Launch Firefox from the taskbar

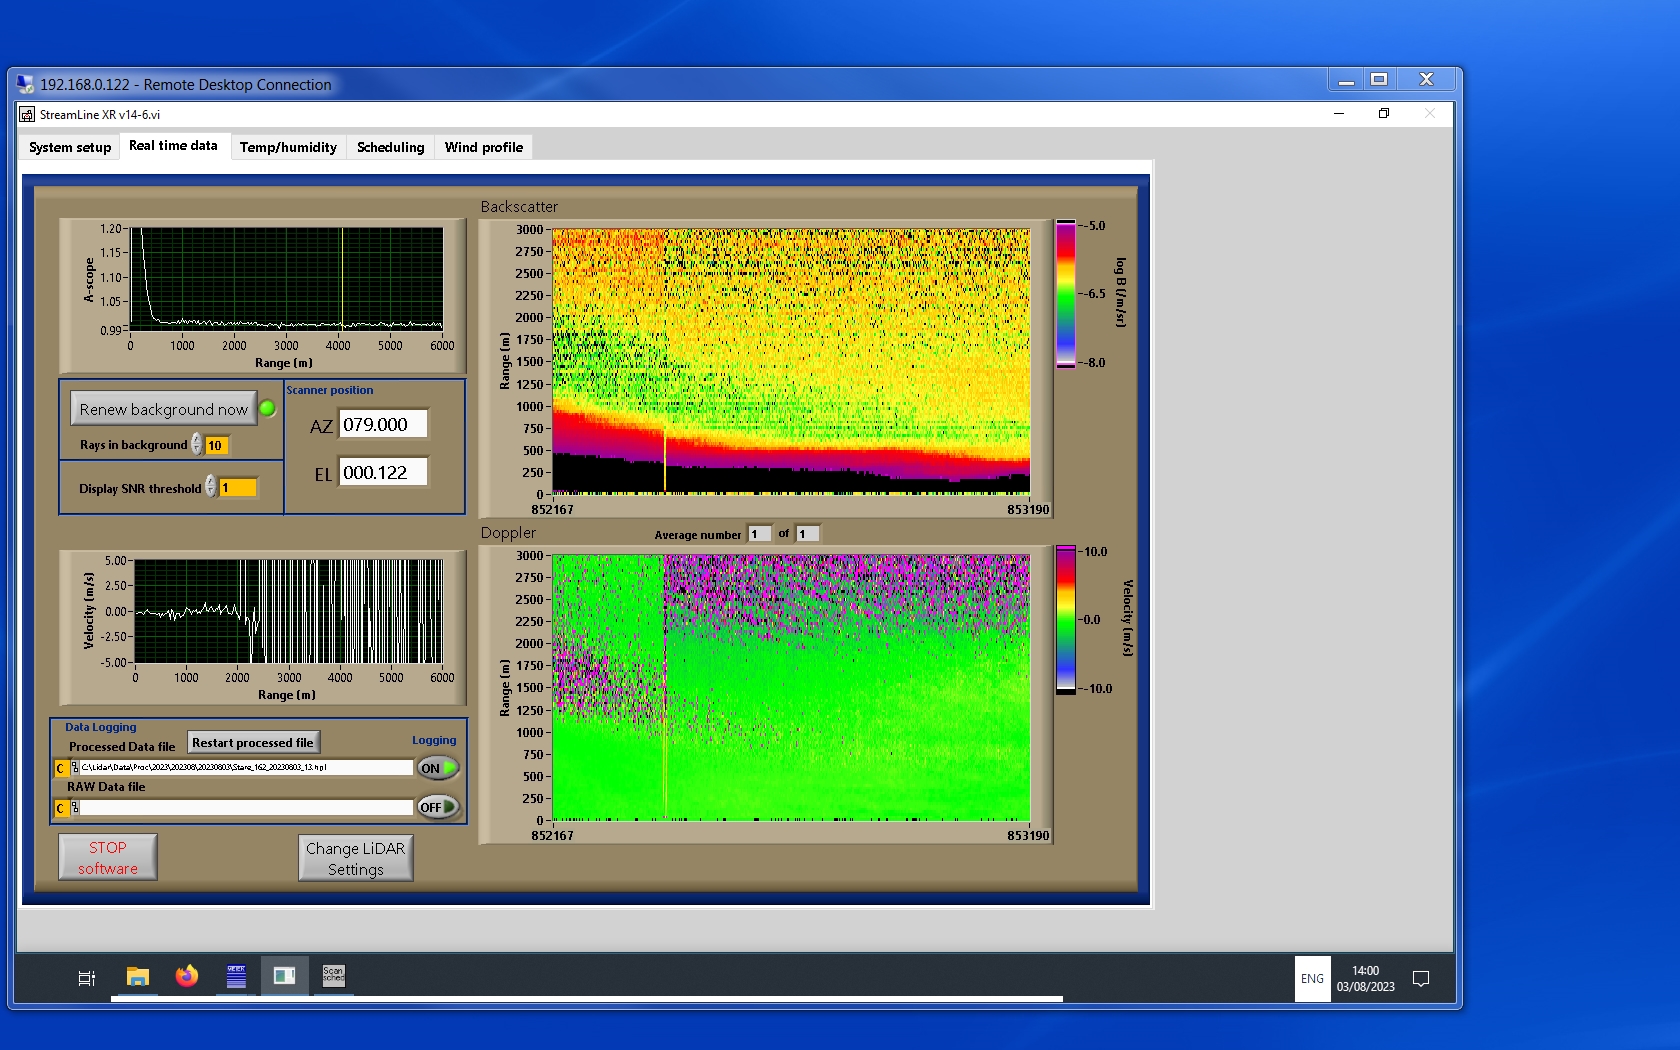coord(187,977)
